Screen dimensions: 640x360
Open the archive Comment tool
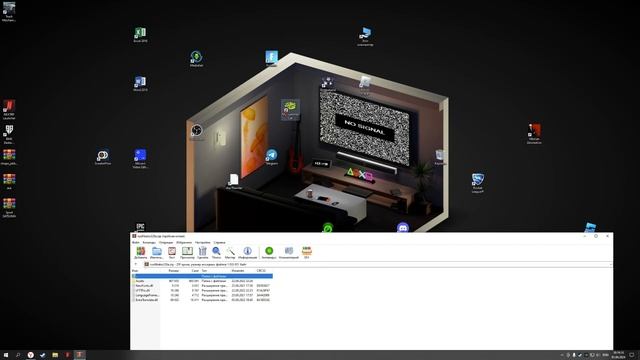[289, 253]
